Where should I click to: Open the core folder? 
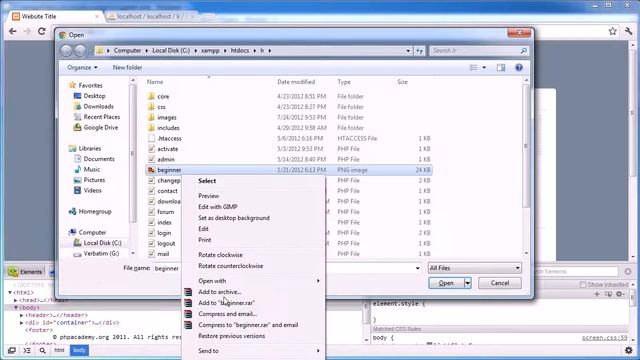click(163, 96)
